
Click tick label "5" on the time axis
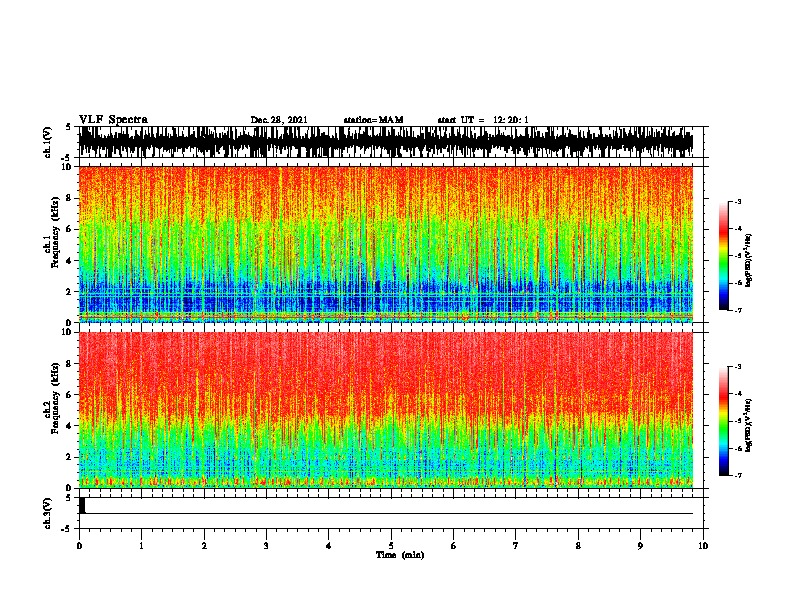tap(391, 546)
